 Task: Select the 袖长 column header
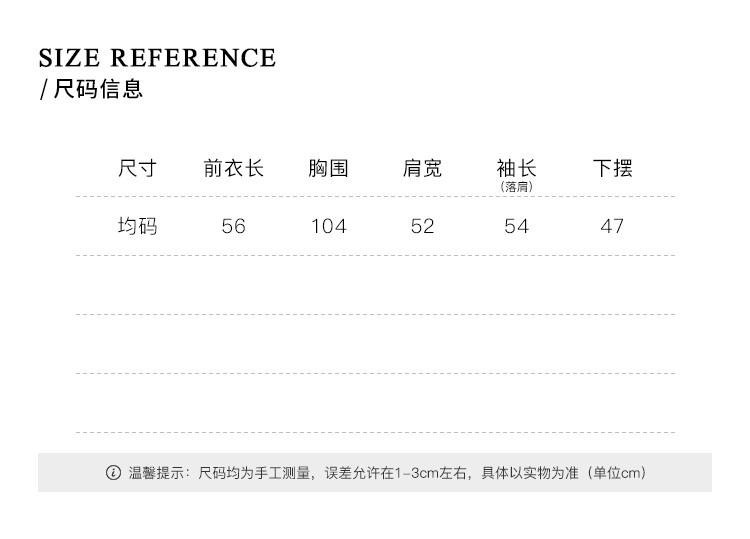[516, 168]
